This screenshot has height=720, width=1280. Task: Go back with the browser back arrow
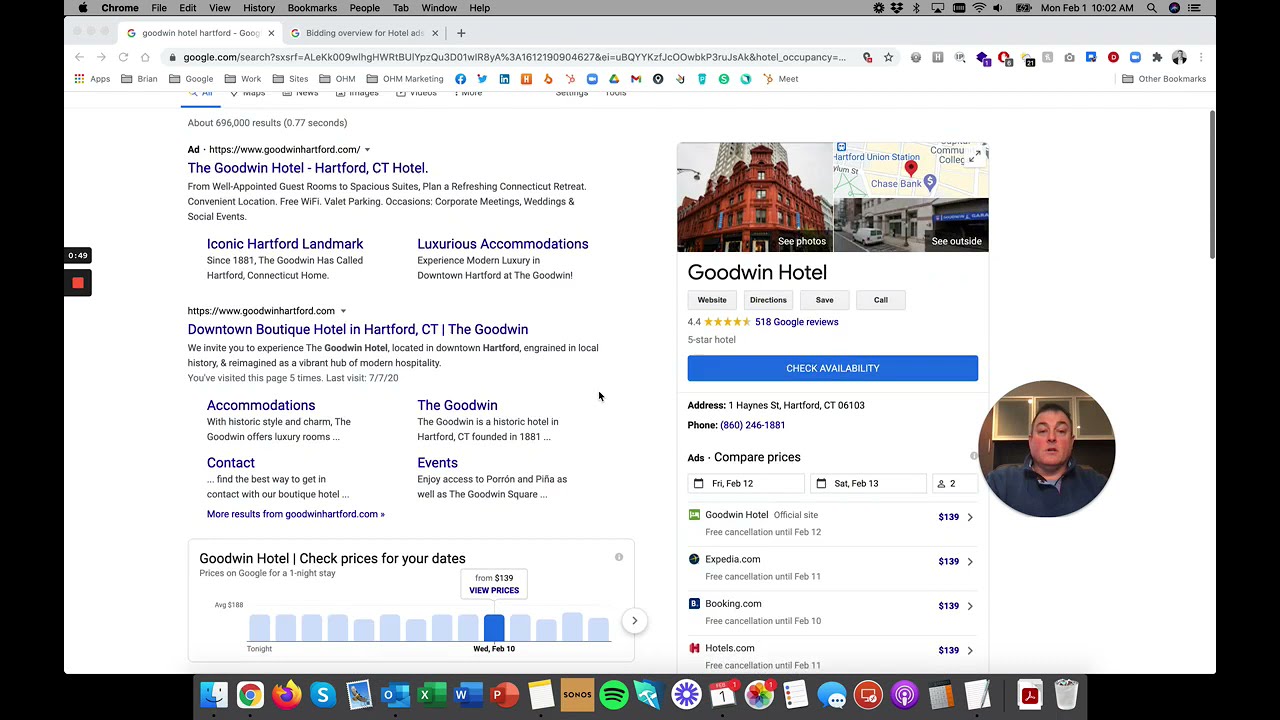click(x=79, y=57)
